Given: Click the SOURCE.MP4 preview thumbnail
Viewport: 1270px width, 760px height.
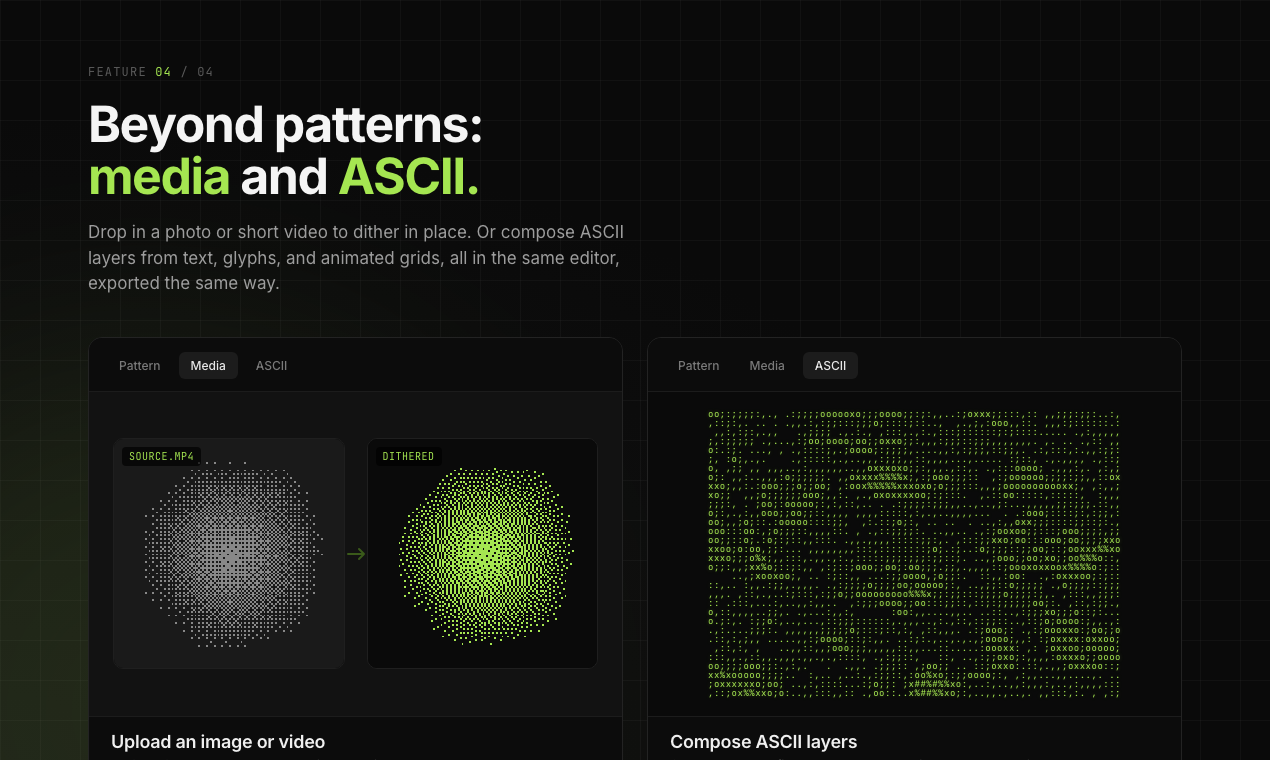Looking at the screenshot, I should coord(229,553).
